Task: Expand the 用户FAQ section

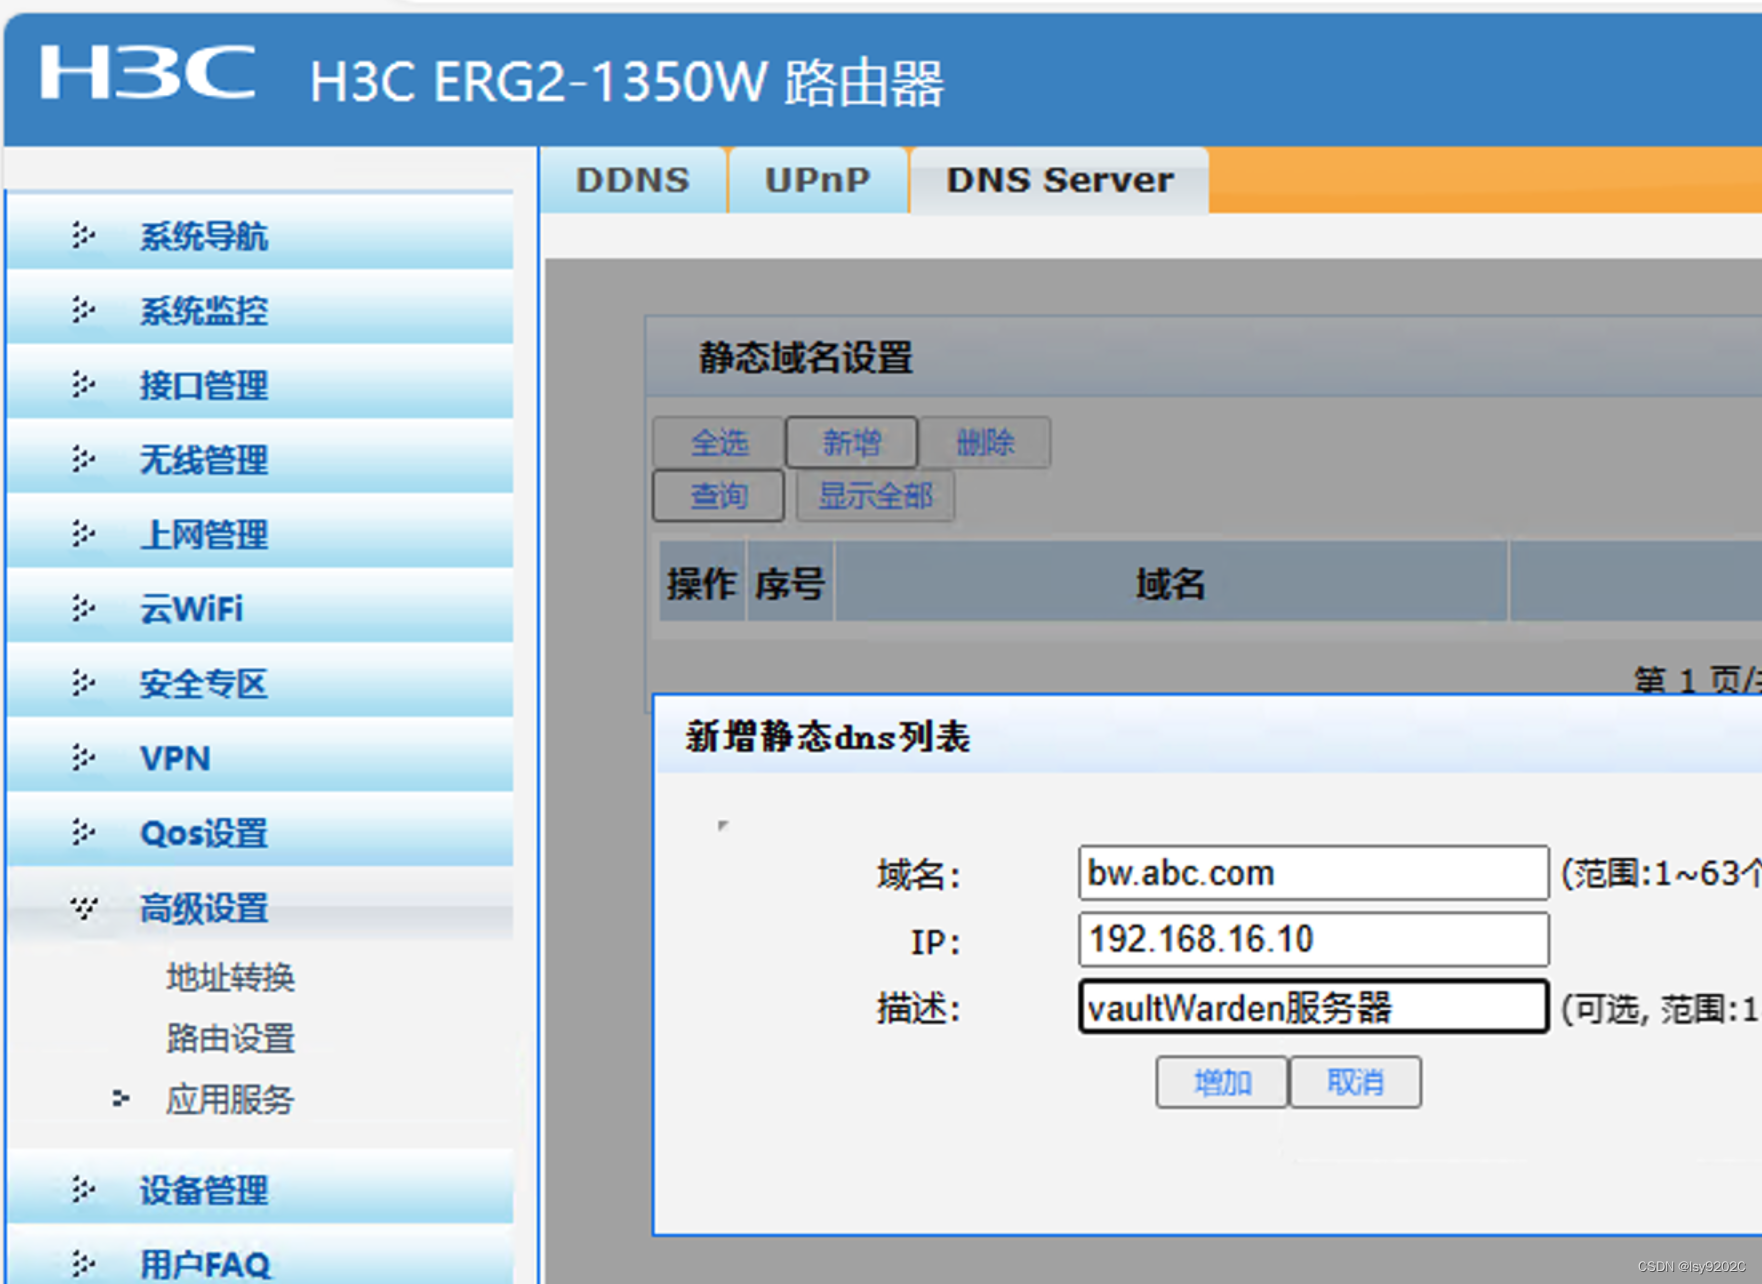Action: (81, 1262)
